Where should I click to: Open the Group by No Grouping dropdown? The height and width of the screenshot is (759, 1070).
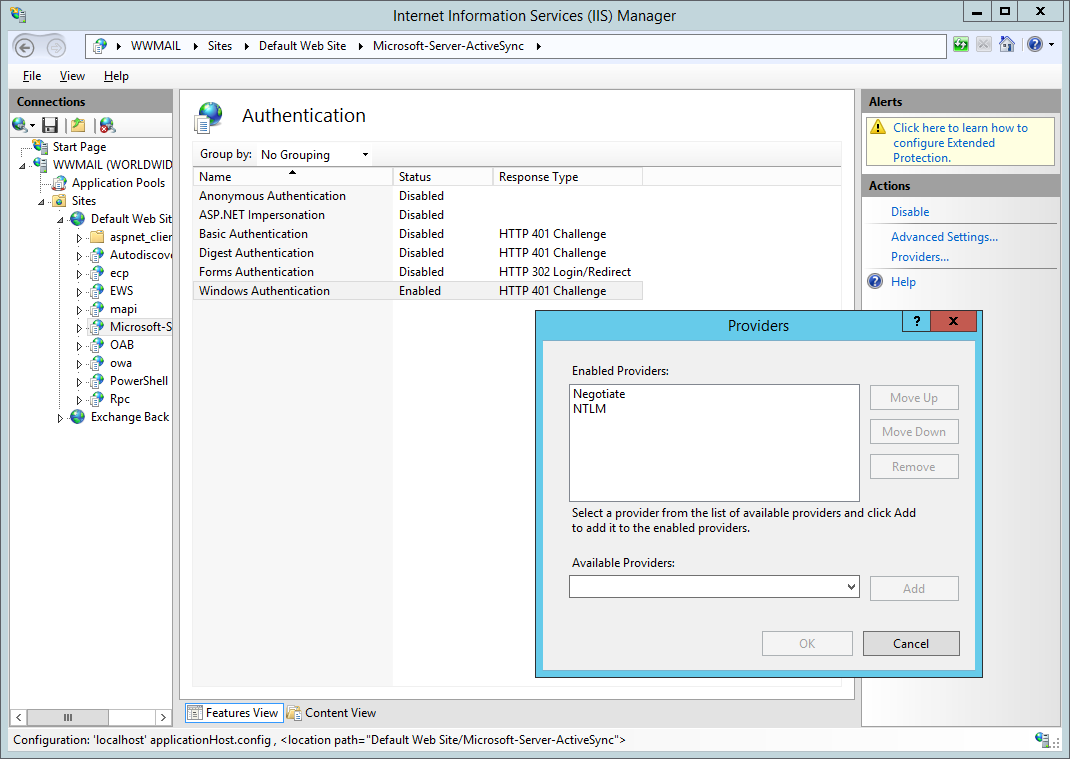[315, 155]
